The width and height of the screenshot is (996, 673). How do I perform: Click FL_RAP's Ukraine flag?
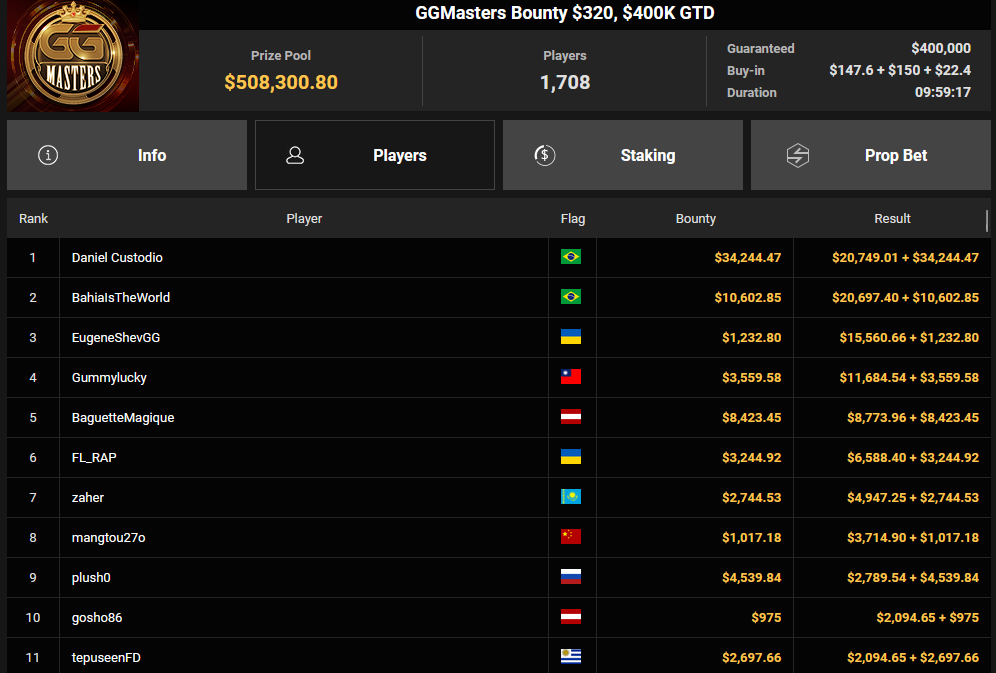click(570, 456)
